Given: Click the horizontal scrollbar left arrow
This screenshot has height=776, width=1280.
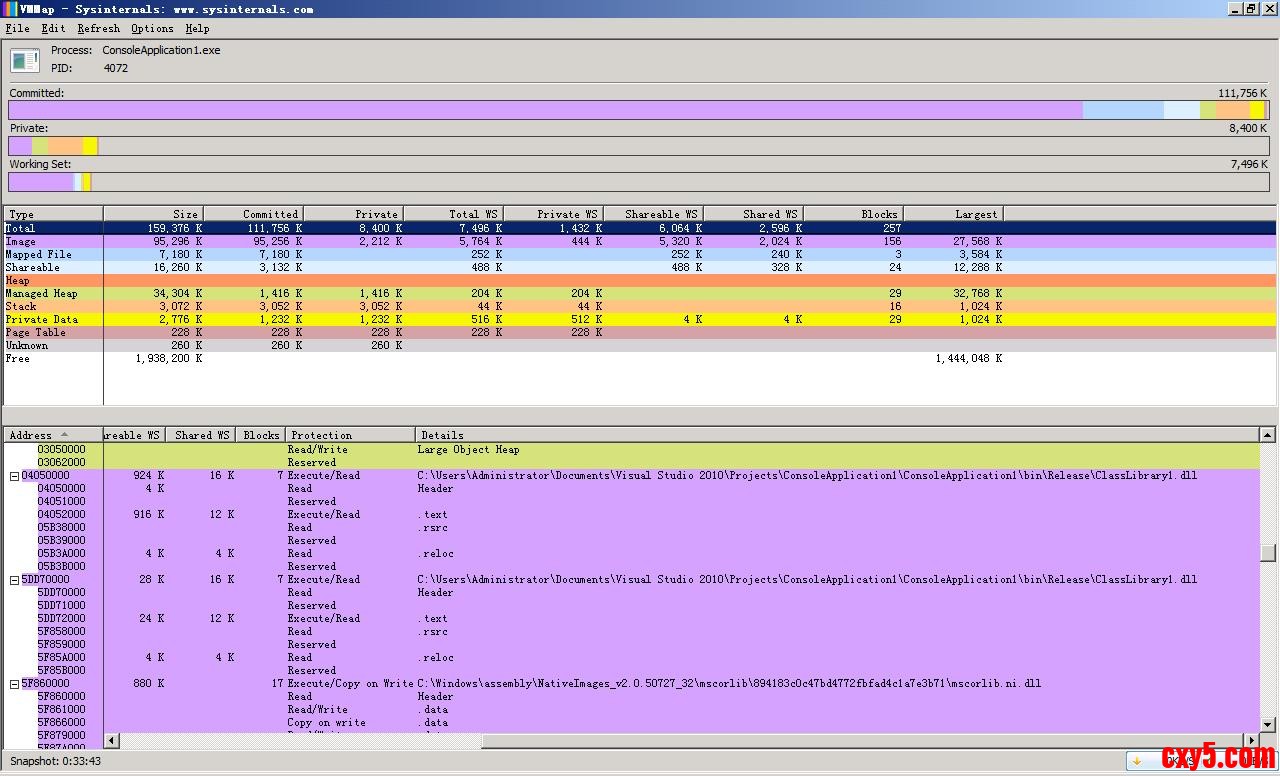Looking at the screenshot, I should click(x=111, y=741).
